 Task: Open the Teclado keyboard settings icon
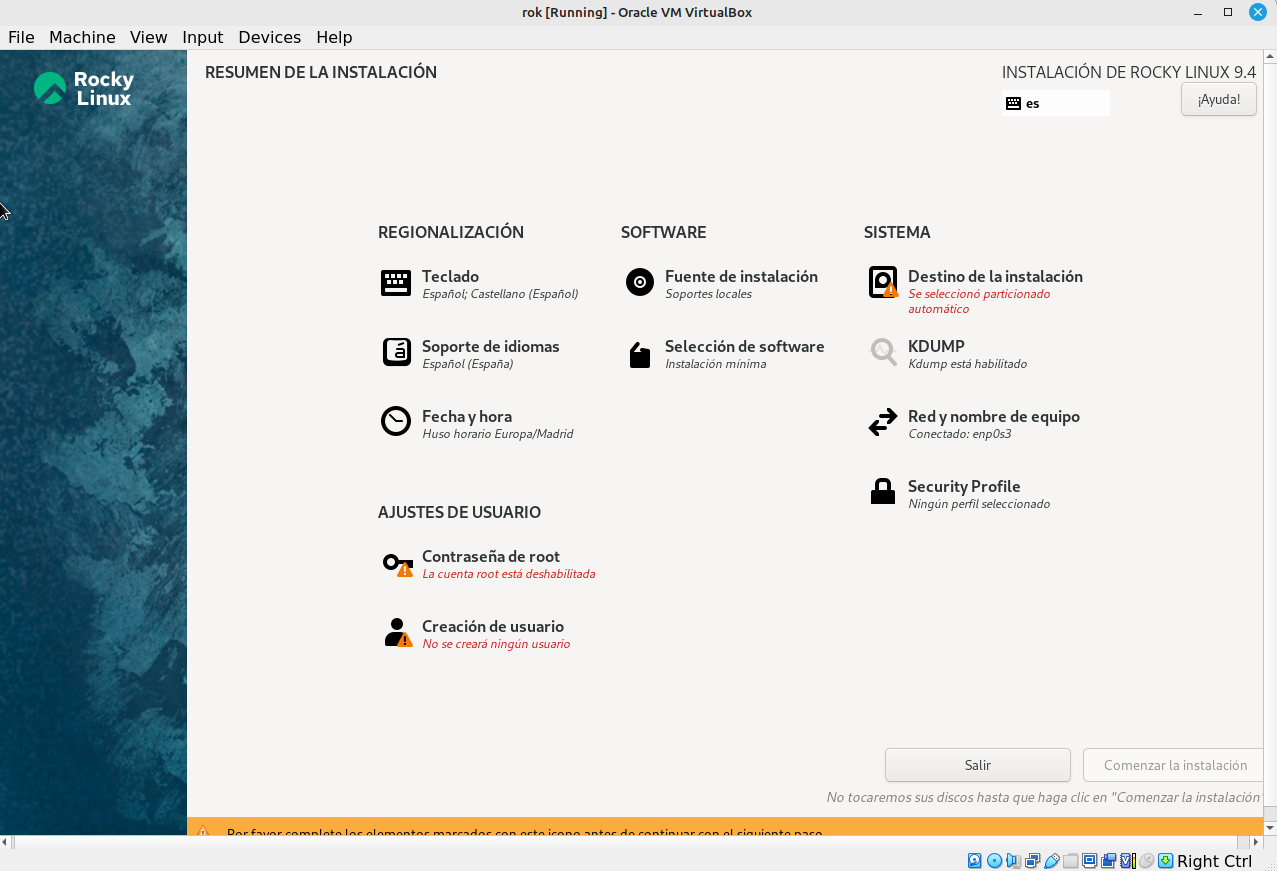[396, 283]
